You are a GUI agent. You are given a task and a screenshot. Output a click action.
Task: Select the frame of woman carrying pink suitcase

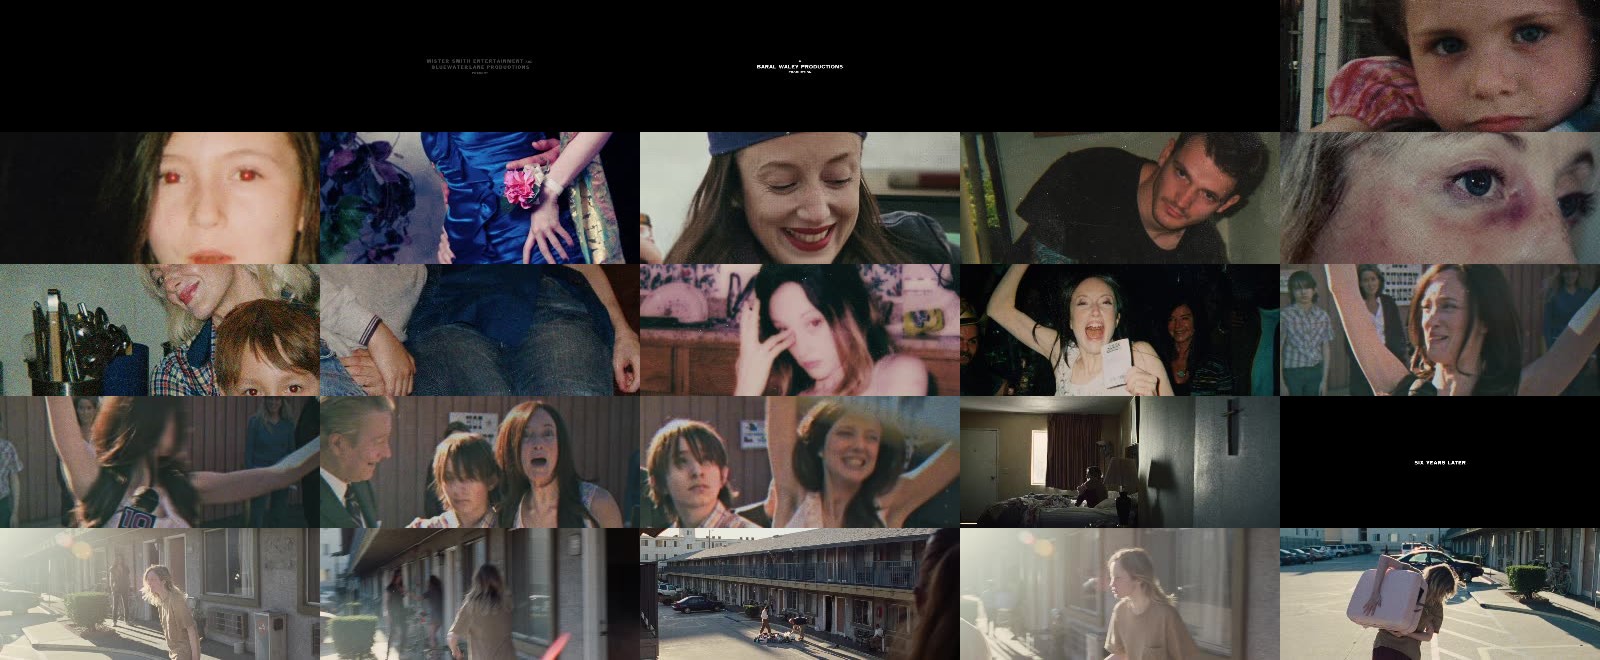[1440, 594]
